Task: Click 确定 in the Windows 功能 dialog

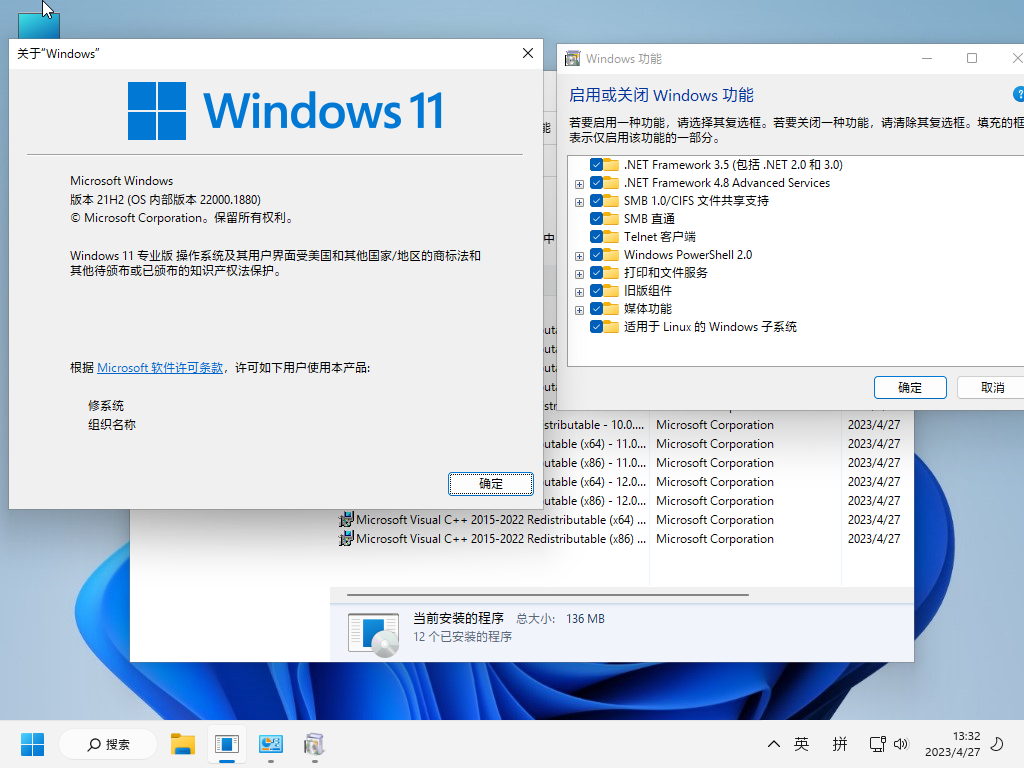Action: (910, 387)
